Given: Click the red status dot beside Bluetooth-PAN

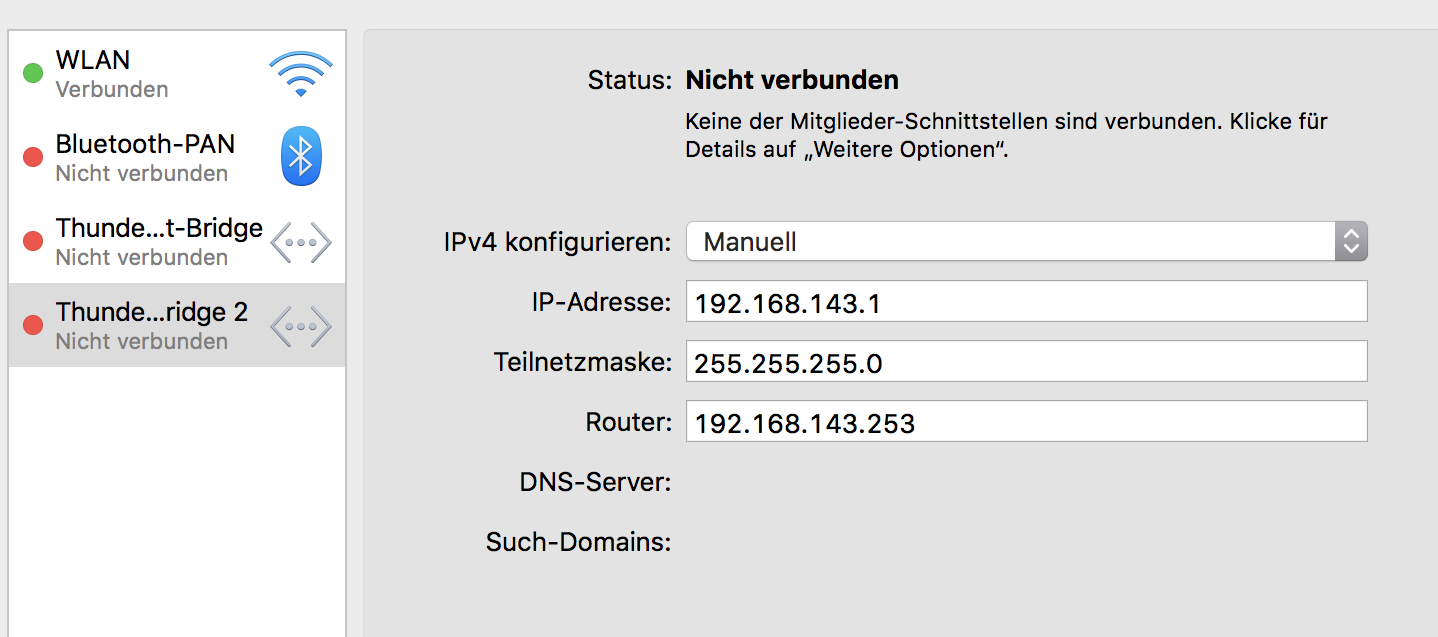Looking at the screenshot, I should (x=33, y=157).
